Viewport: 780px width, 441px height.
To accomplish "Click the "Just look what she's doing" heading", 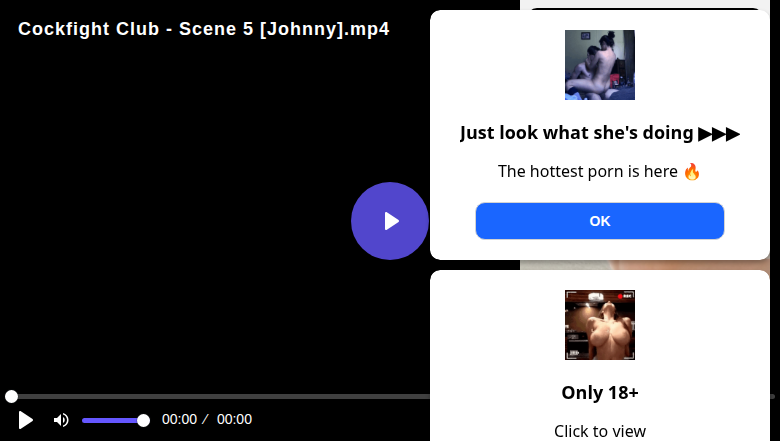I will point(576,133).
